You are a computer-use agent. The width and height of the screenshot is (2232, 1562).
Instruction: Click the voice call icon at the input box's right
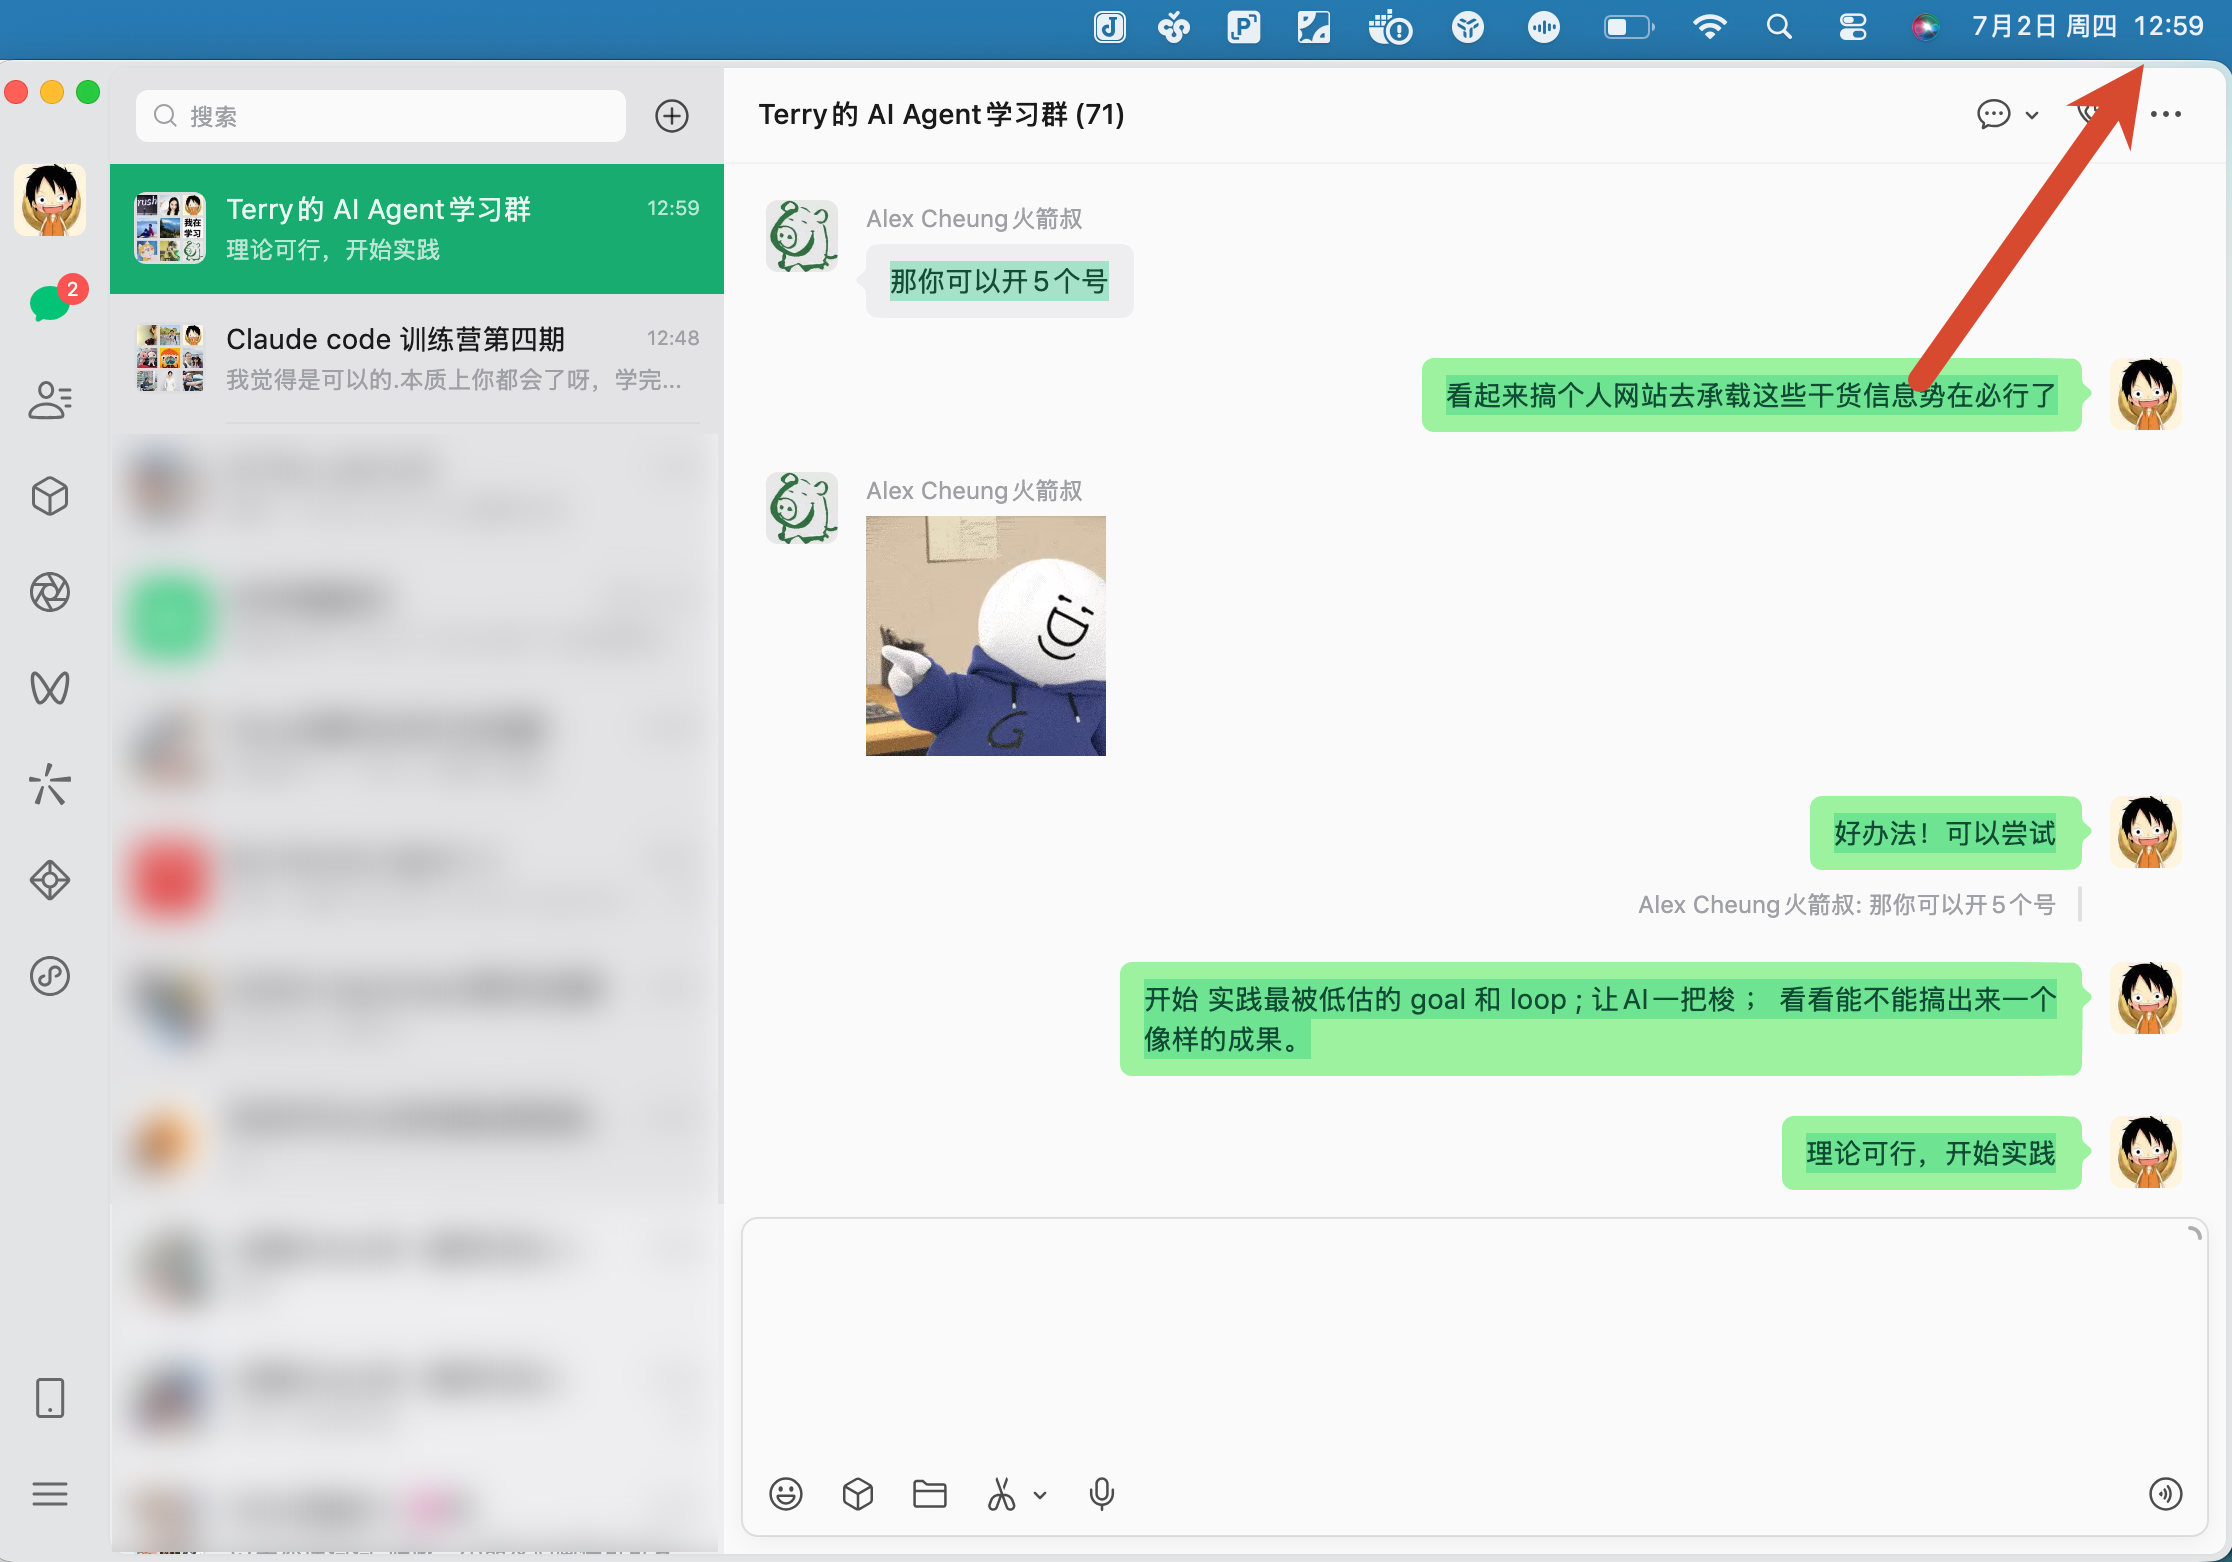2166,1494
